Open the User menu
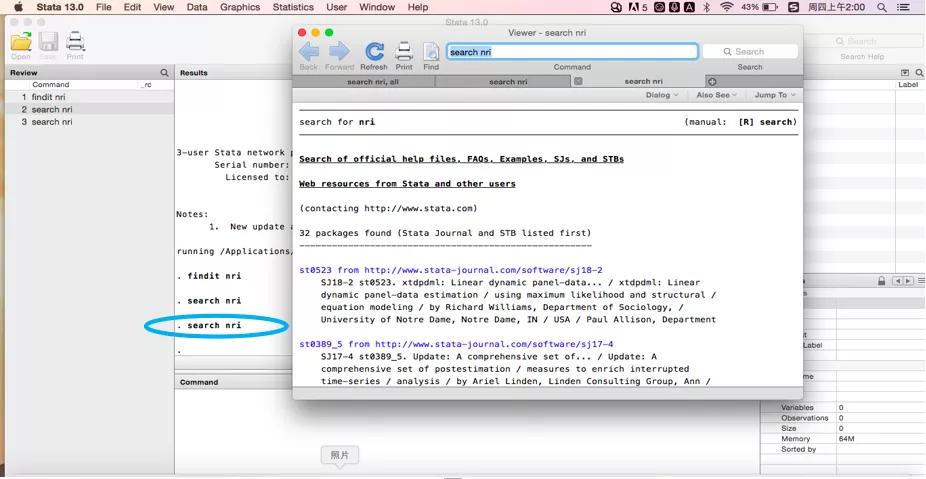The height and width of the screenshot is (479, 926). click(x=336, y=7)
